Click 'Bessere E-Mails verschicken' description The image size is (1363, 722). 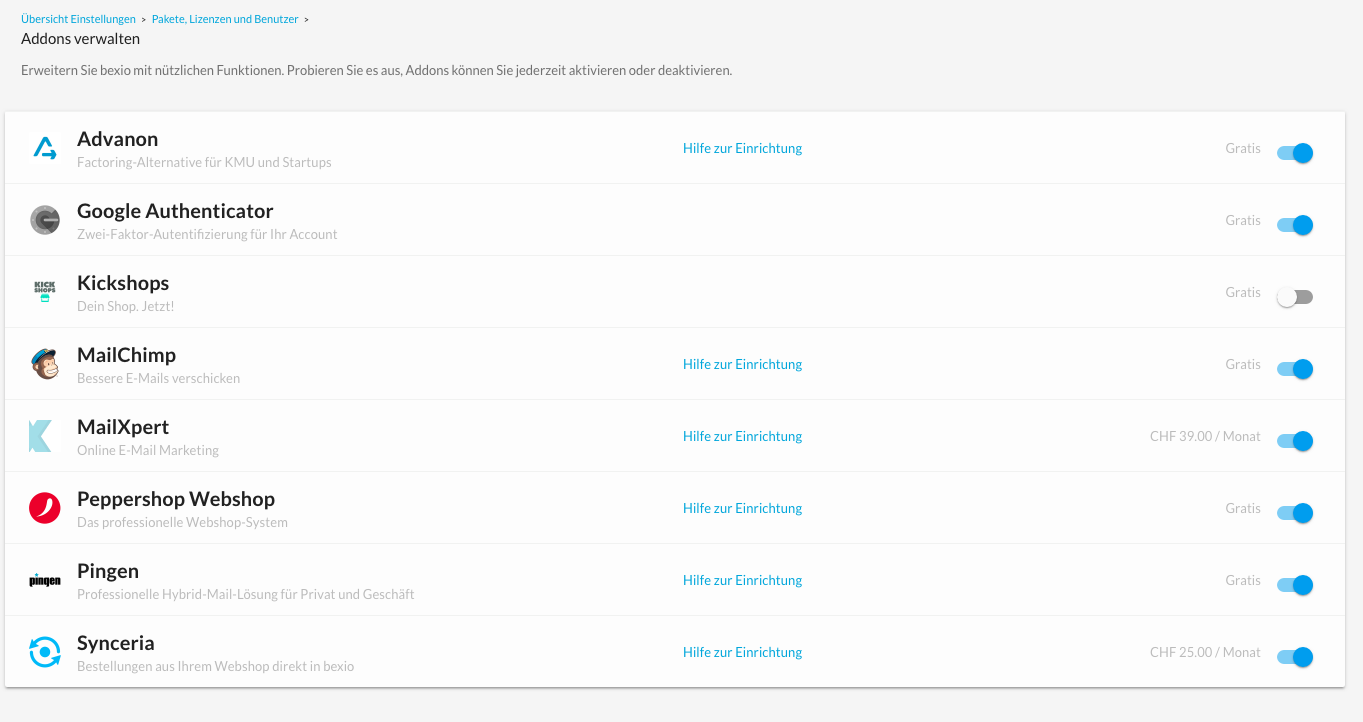tap(158, 378)
